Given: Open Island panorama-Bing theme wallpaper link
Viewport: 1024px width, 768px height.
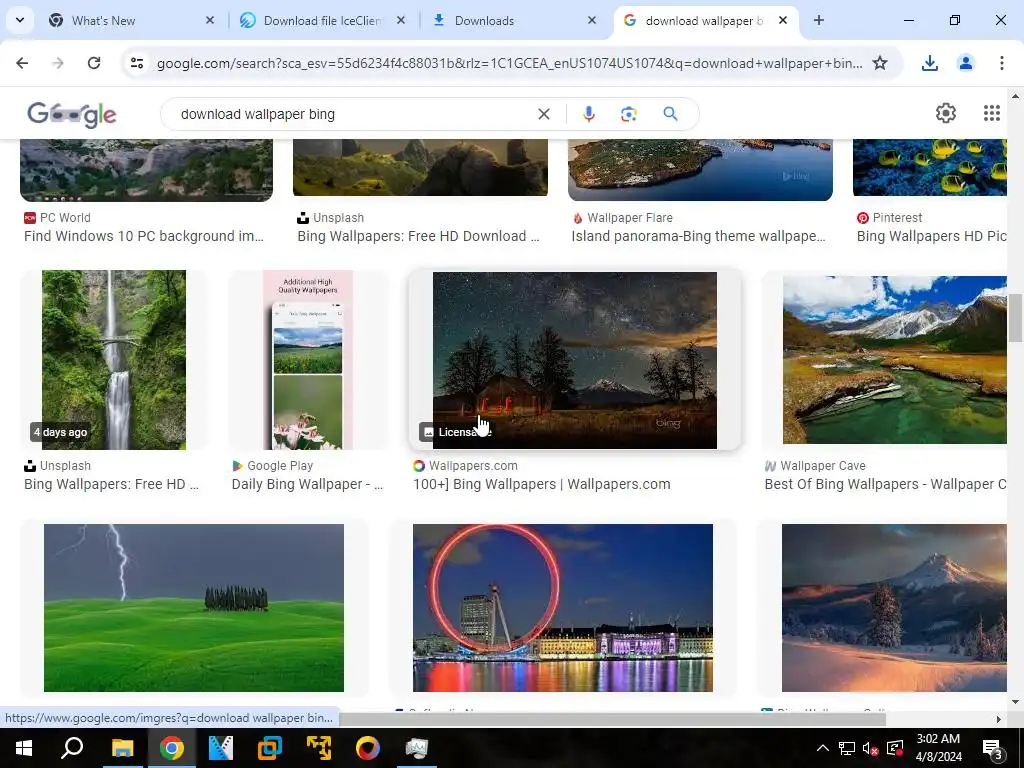Looking at the screenshot, I should [x=699, y=236].
